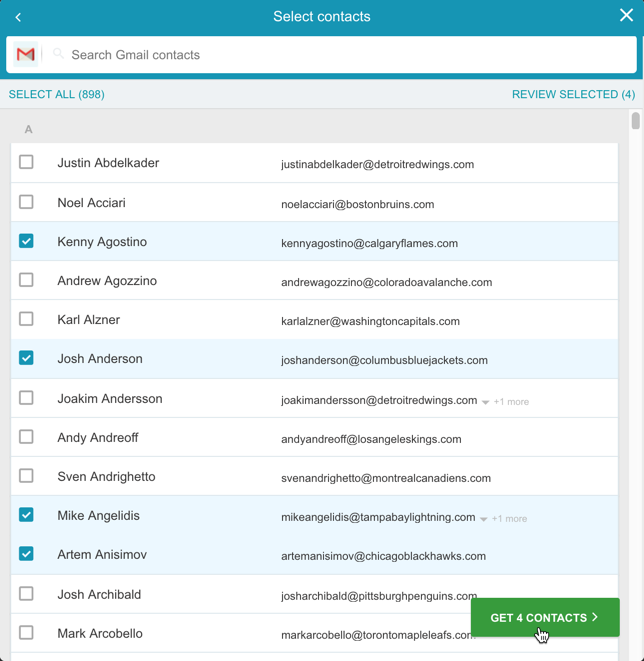Click email andrewagozzino@coloradoavalanche.com
Viewport: 644px width, 661px height.
click(x=386, y=282)
